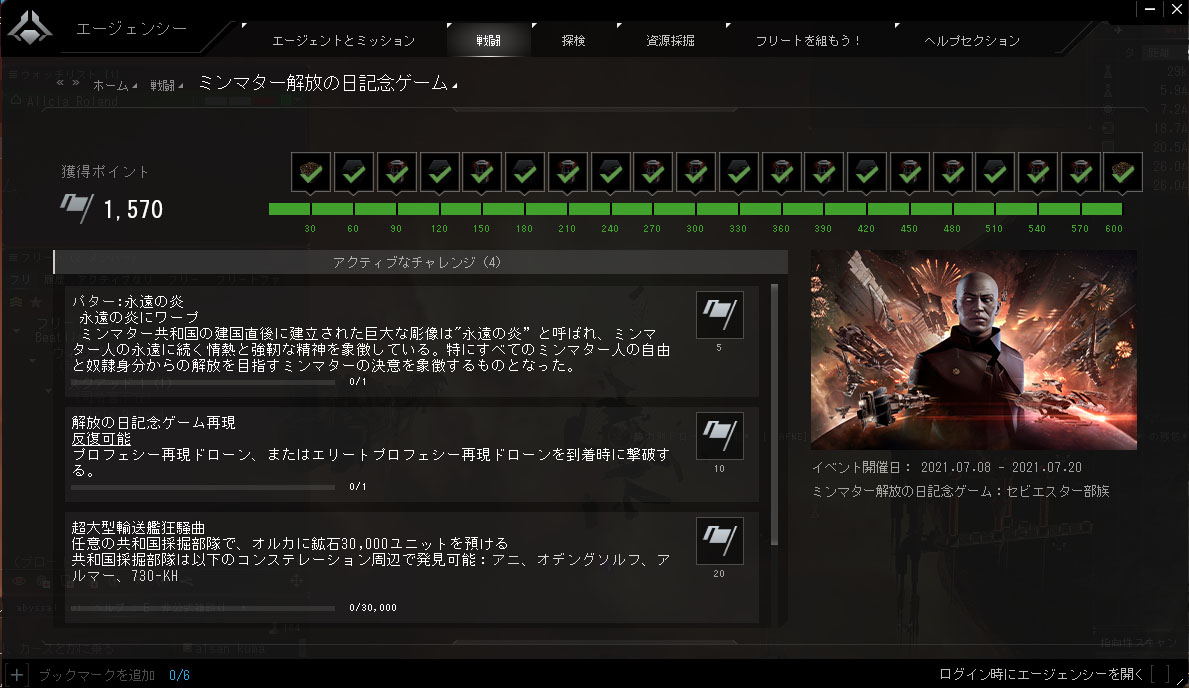Click the 0/30,000 progress bar
Screen dimensions: 1189x688
coord(202,608)
